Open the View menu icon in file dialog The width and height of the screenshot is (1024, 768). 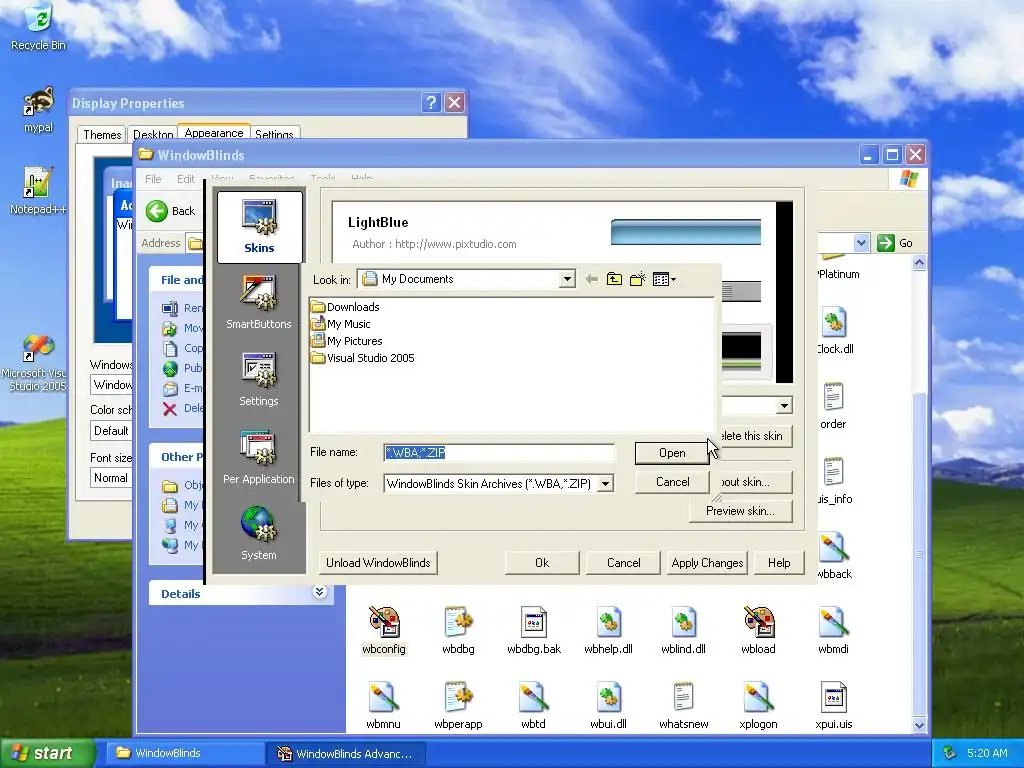coord(664,280)
